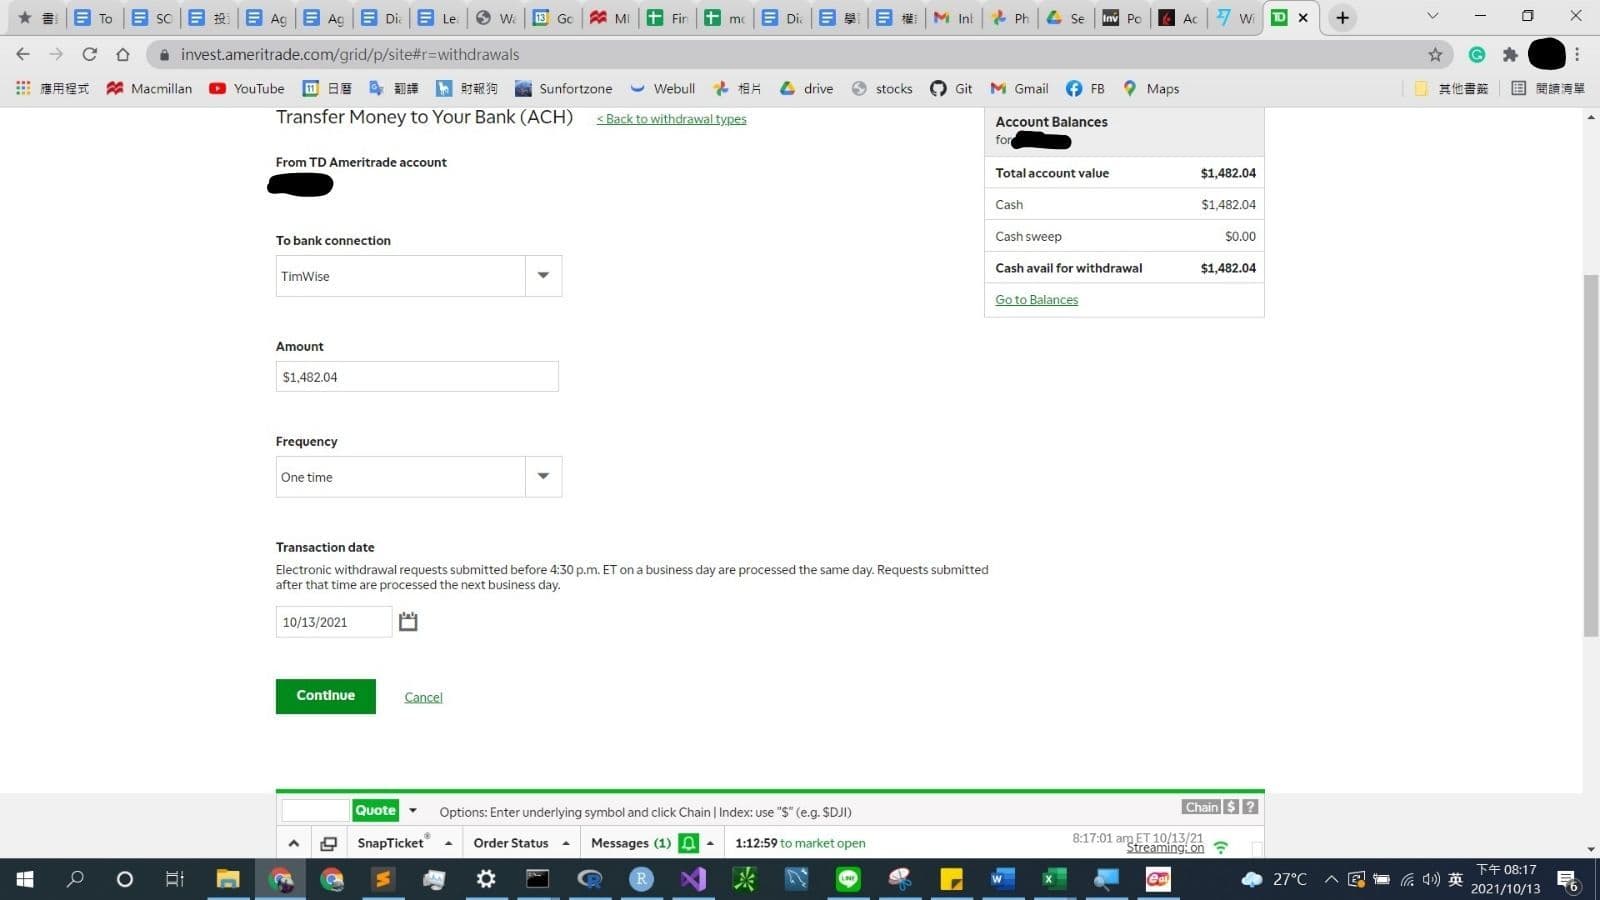Screen dimensions: 1600x900
Task: Open the question mark help icon
Action: pos(1250,807)
